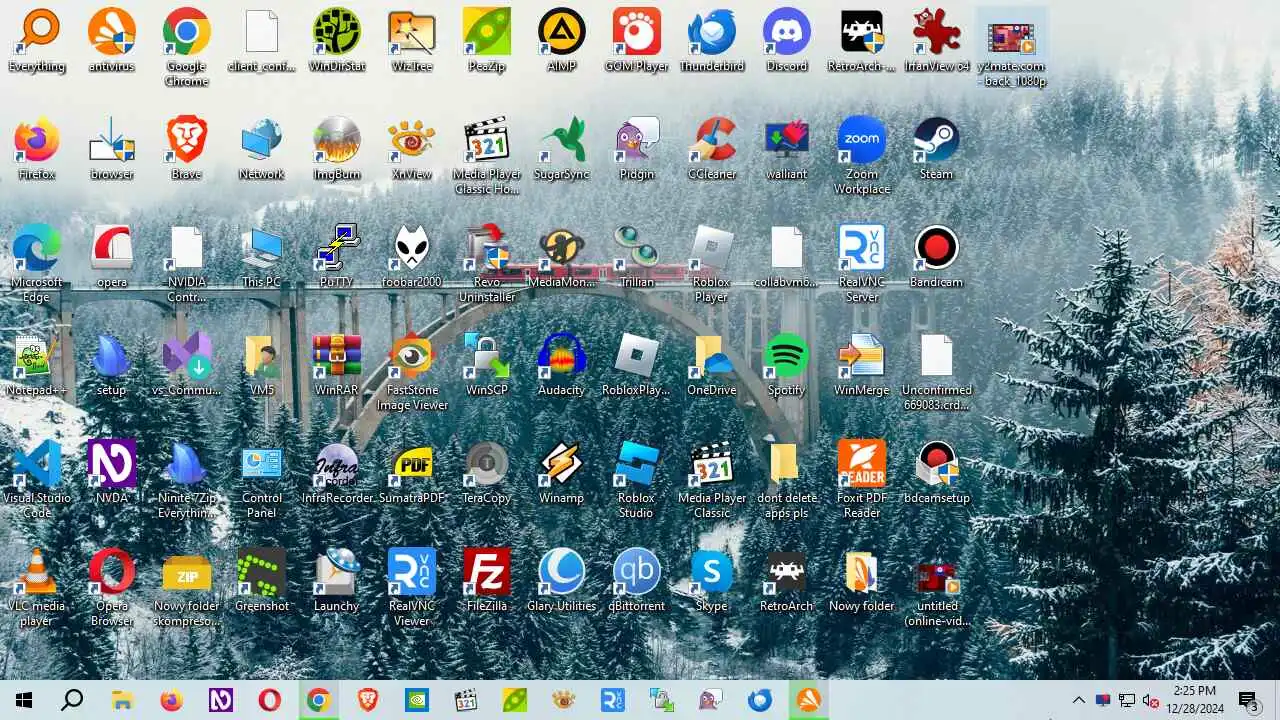1280x720 pixels.
Task: Open the notification center with 3 alerts
Action: (1248, 700)
